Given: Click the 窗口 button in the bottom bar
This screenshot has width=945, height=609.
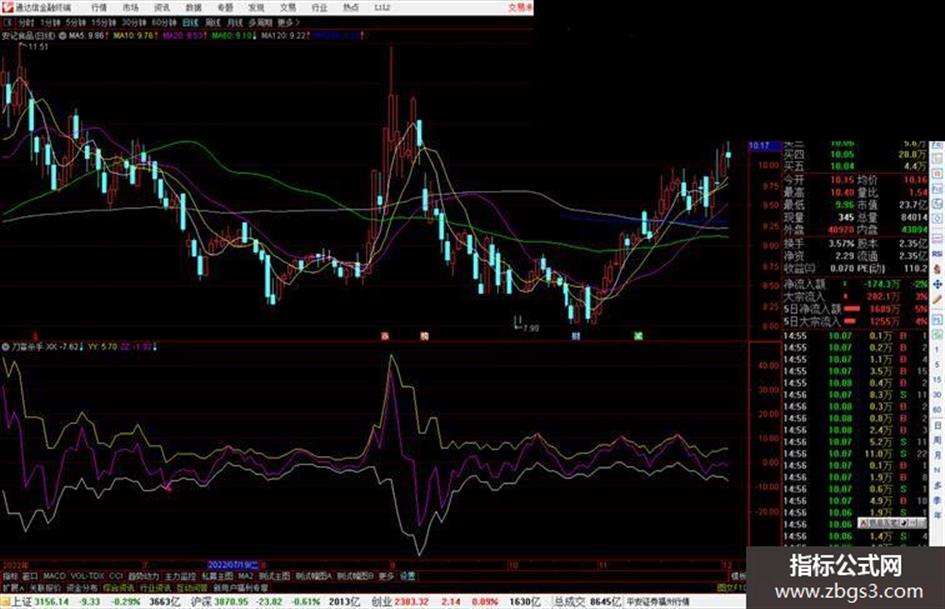Looking at the screenshot, I should (30, 576).
